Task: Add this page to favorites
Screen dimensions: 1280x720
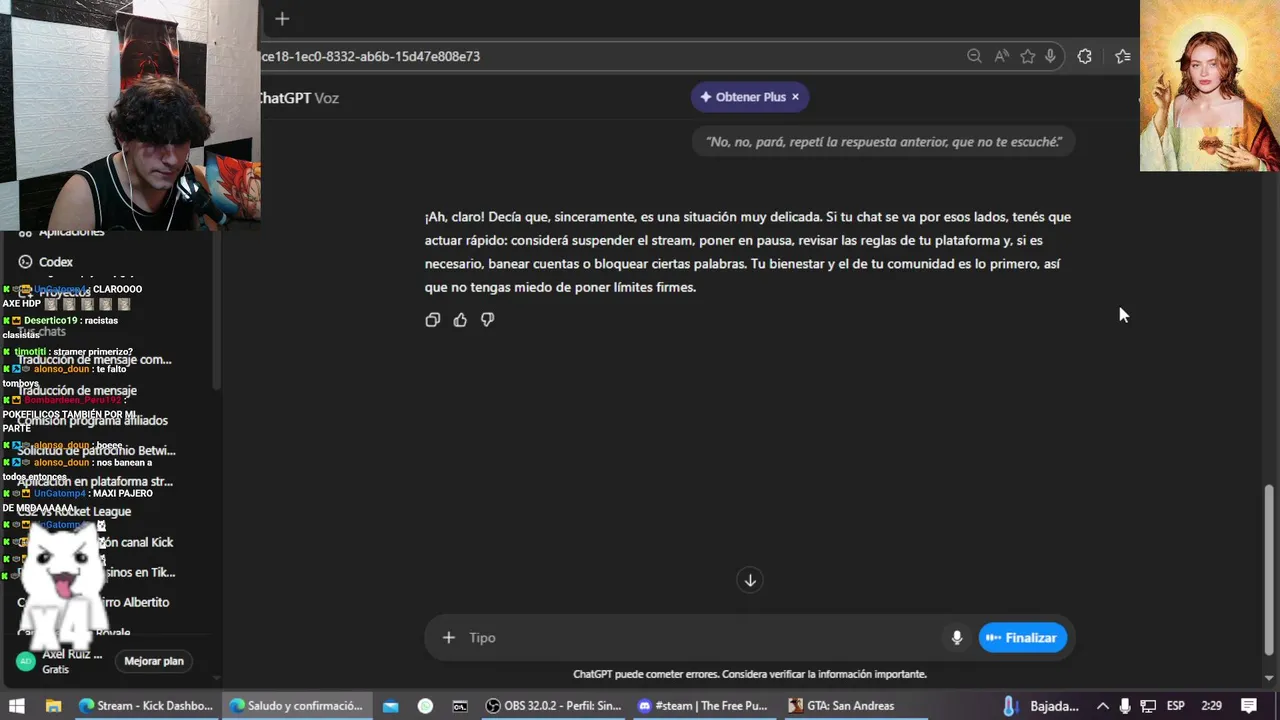Action: (1027, 56)
